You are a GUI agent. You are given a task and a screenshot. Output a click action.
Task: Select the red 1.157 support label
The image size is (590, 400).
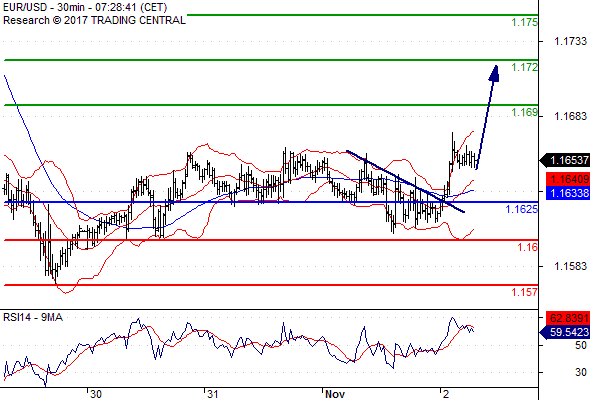[x=524, y=292]
